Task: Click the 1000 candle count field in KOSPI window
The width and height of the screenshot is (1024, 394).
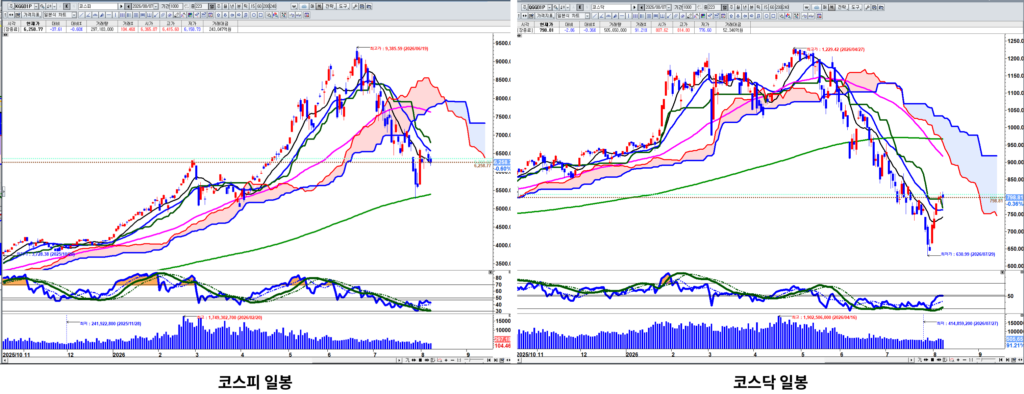Action: click(176, 6)
